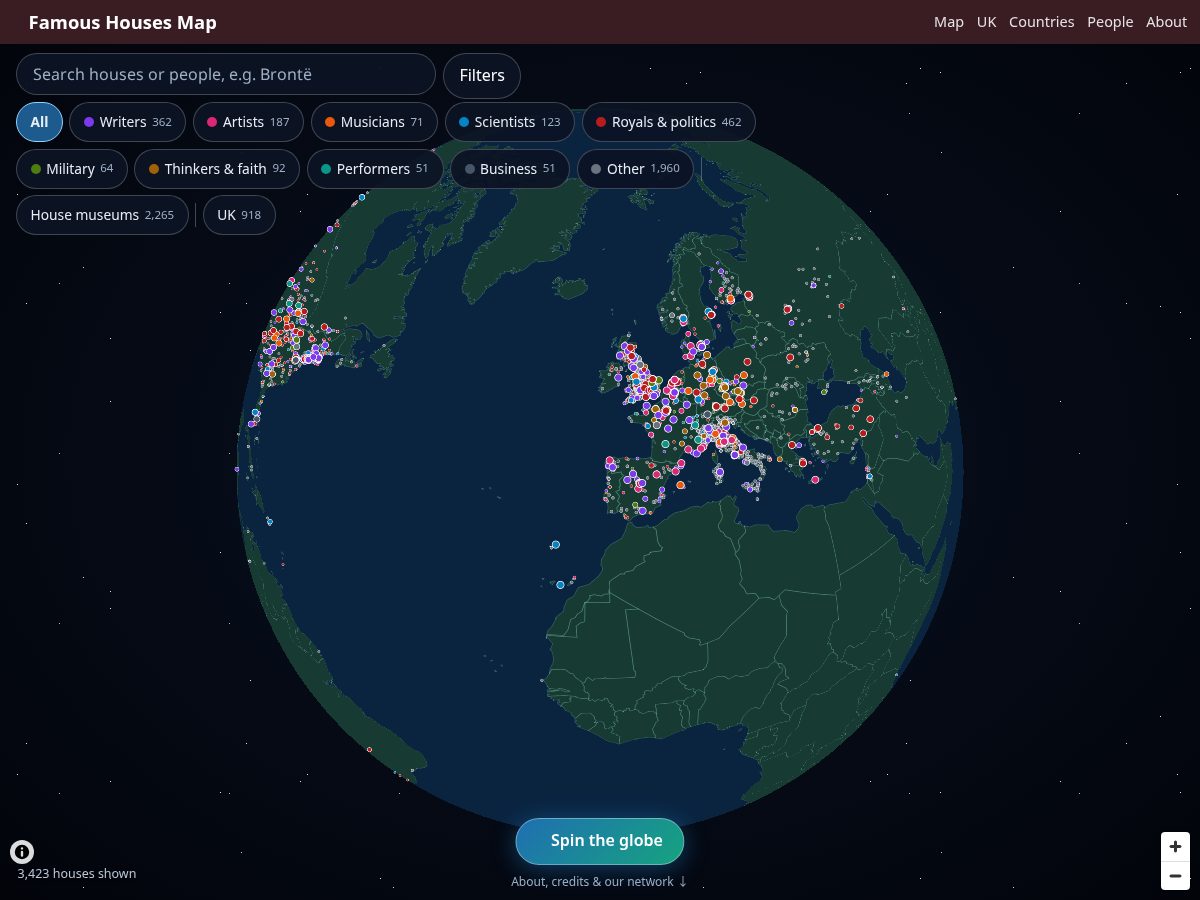The height and width of the screenshot is (900, 1200).
Task: Open the People nav item
Action: 1110,22
